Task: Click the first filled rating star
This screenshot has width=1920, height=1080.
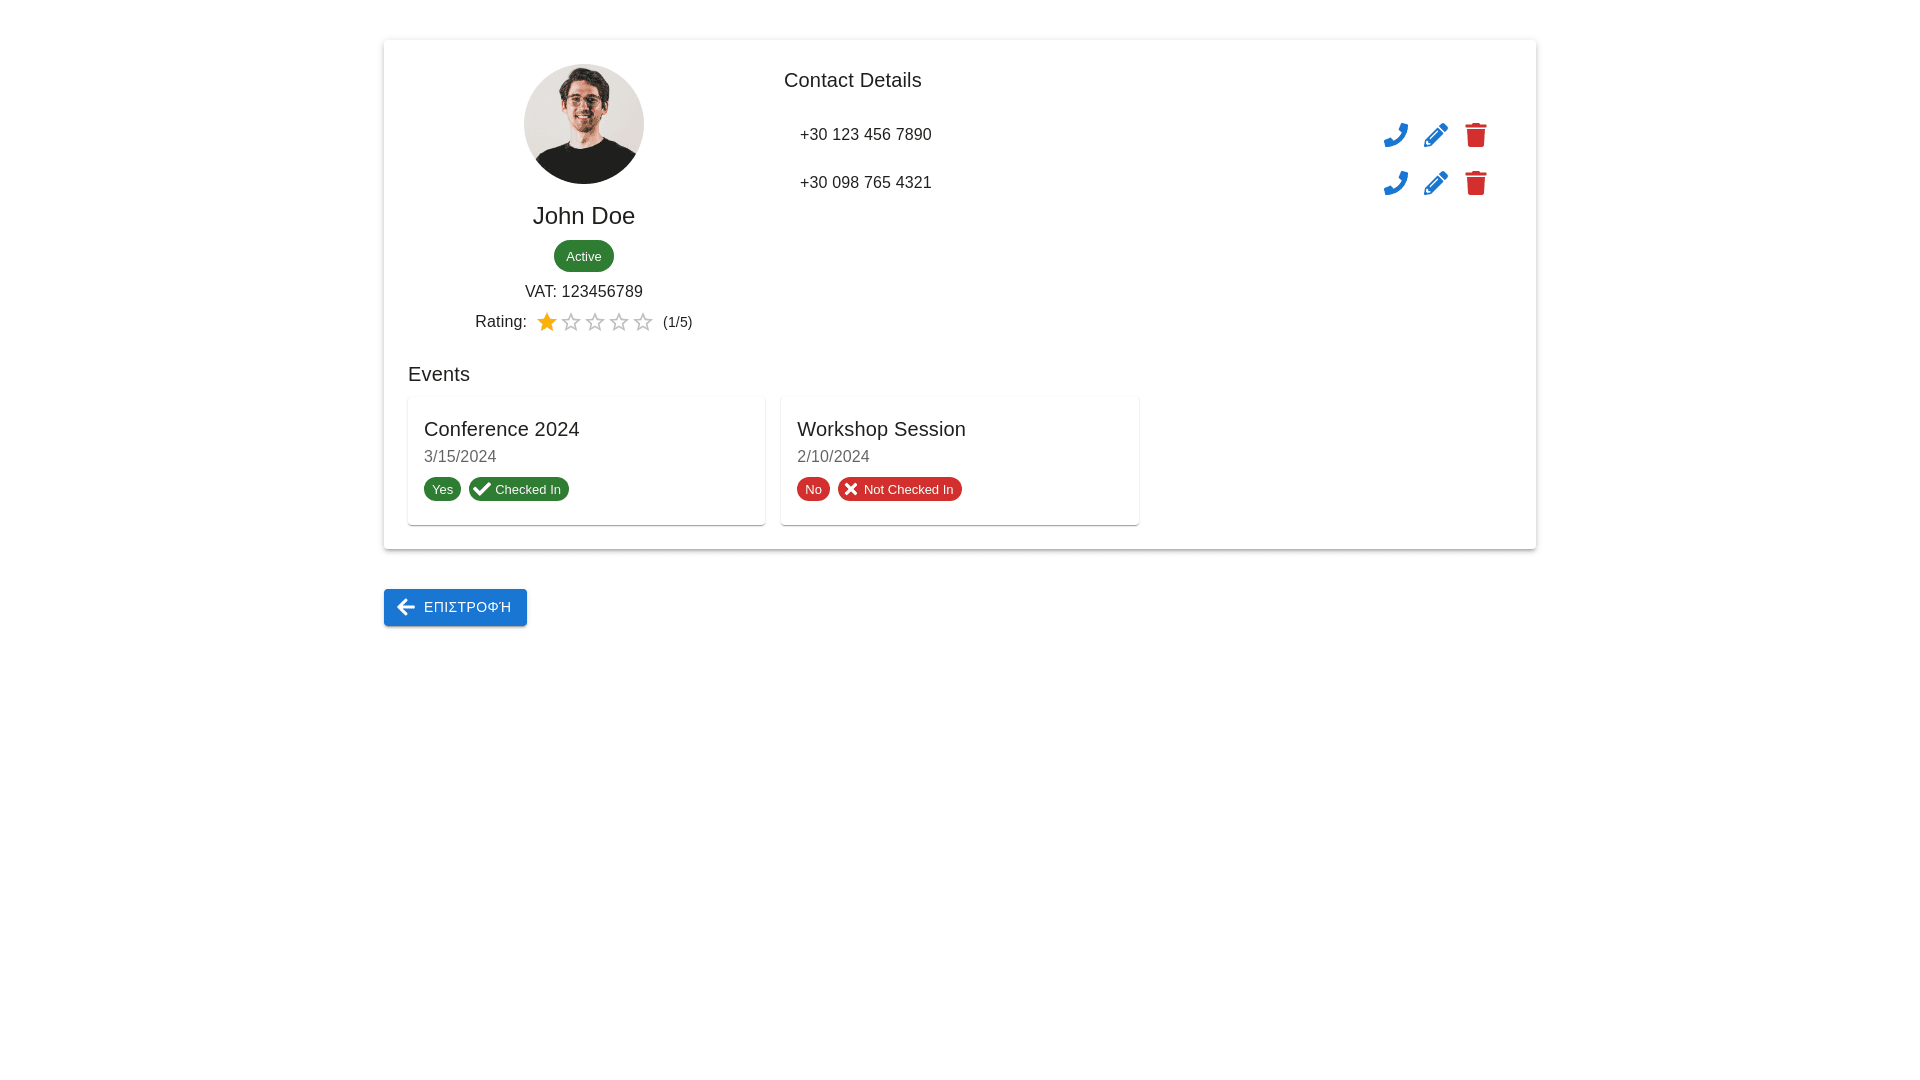Action: (547, 322)
